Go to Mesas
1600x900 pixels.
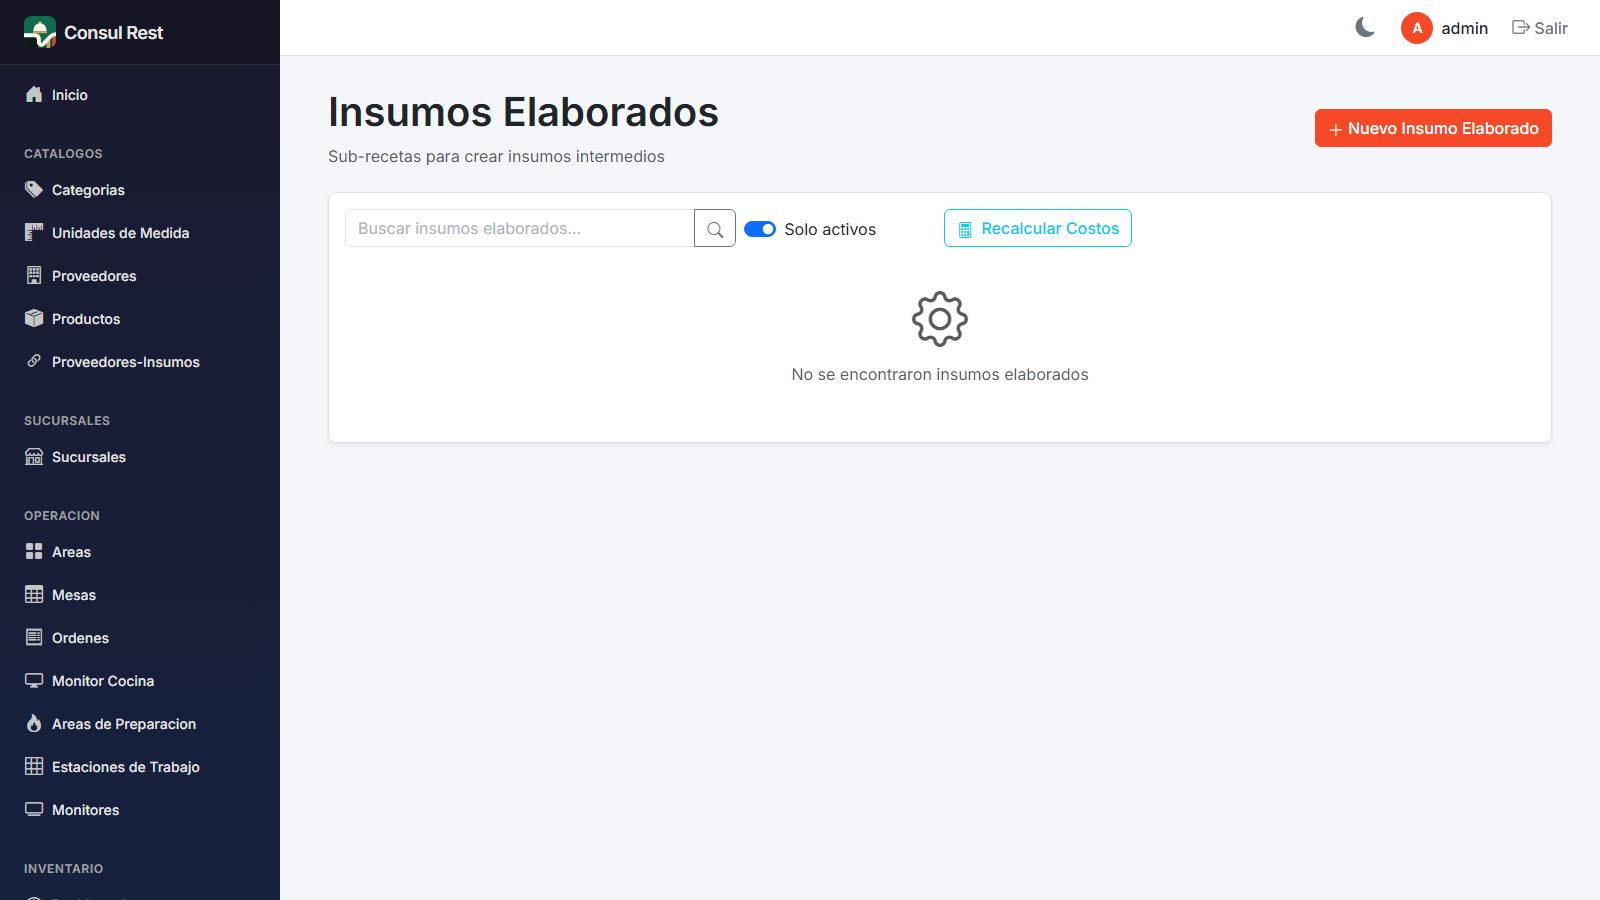point(140,595)
